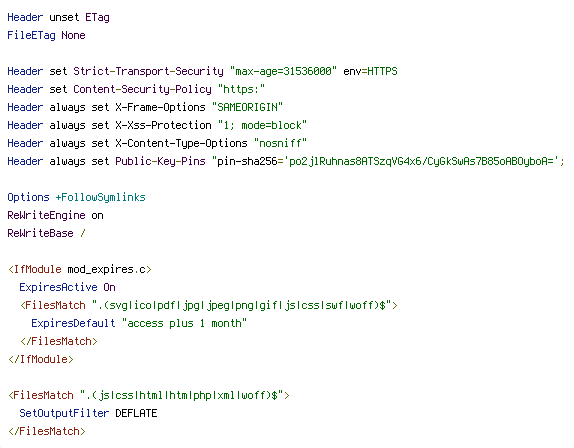Click the ReWriteBase directive
The width and height of the screenshot is (574, 448).
click(46, 233)
